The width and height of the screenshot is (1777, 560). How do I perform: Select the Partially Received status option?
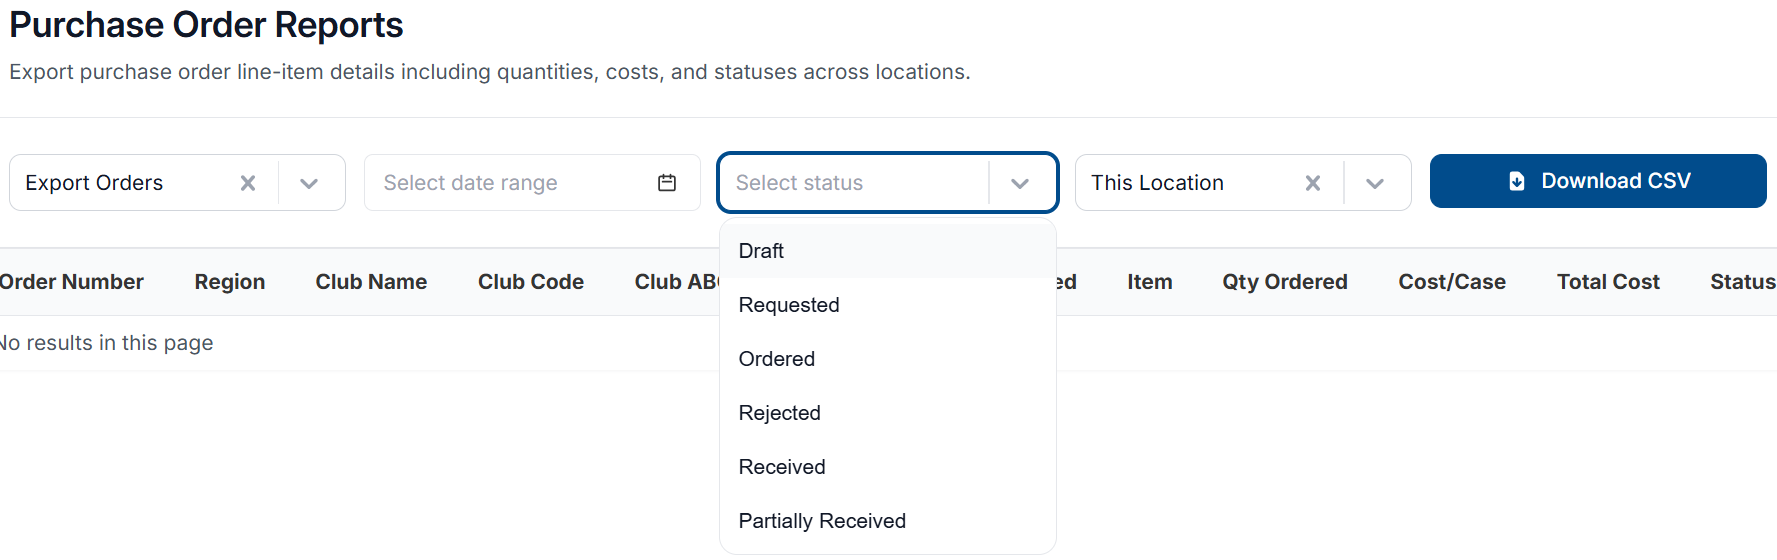(x=888, y=521)
